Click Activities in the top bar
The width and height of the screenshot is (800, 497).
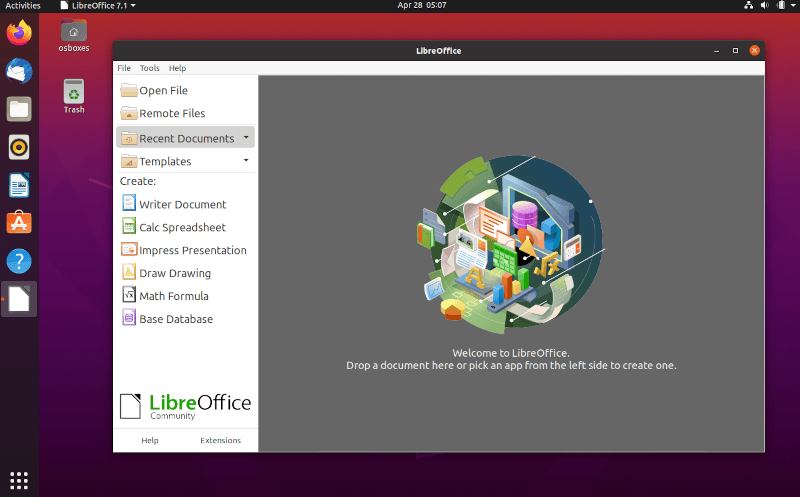[22, 6]
